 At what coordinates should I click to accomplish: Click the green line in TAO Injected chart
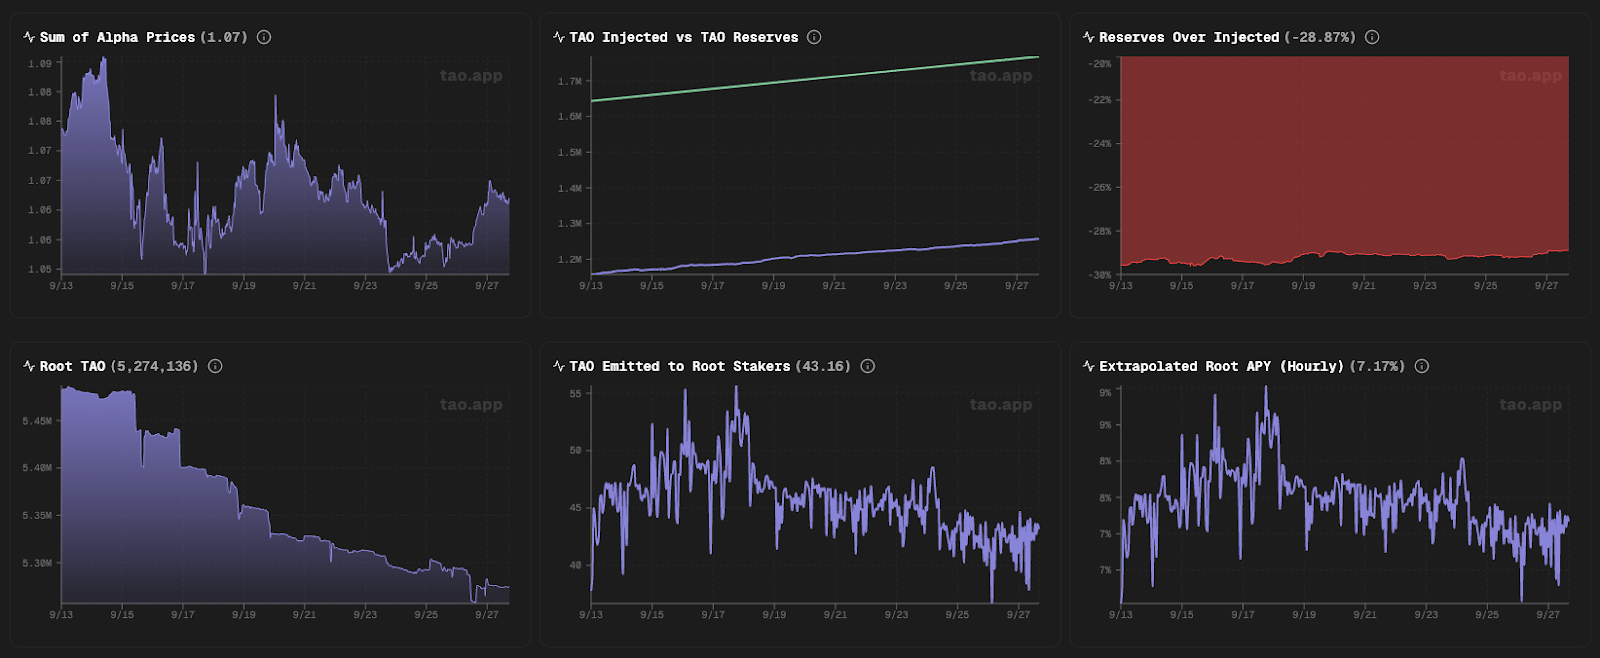click(815, 78)
